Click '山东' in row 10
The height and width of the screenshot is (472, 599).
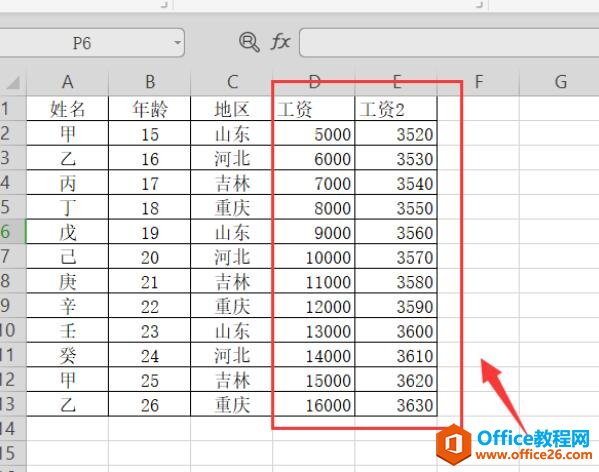(232, 330)
